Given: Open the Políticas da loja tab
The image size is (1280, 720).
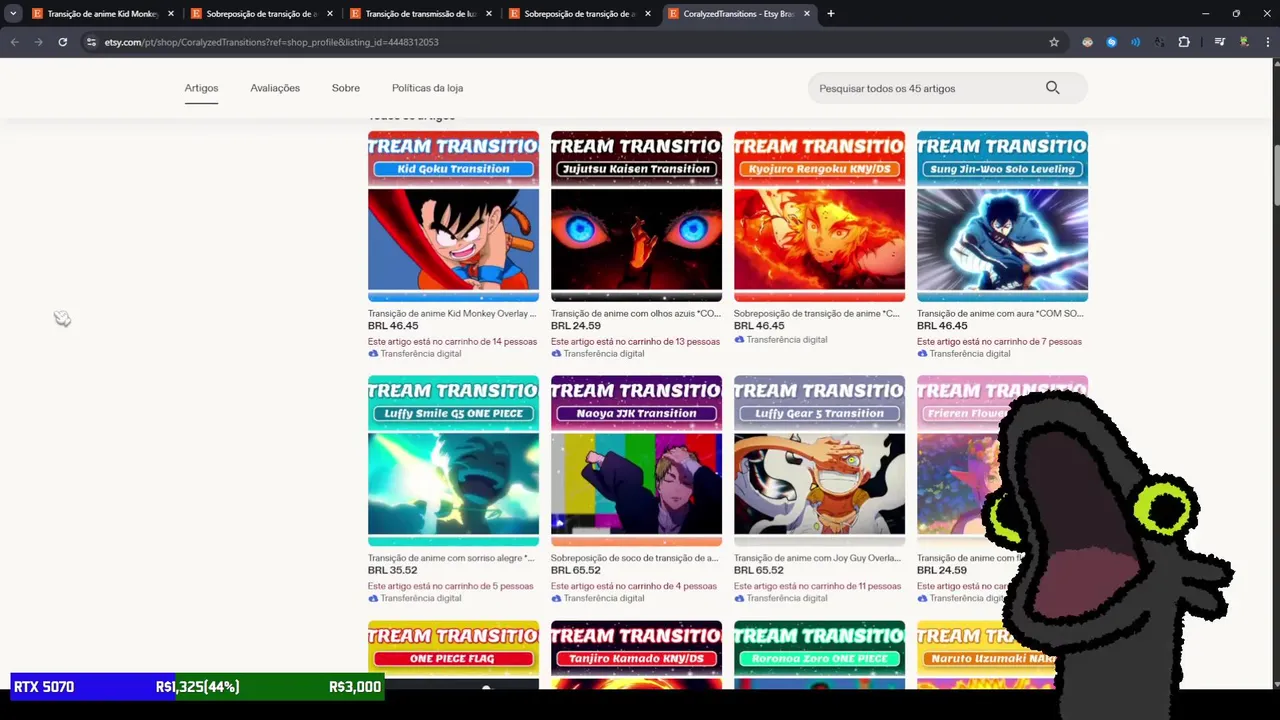Looking at the screenshot, I should (x=427, y=88).
